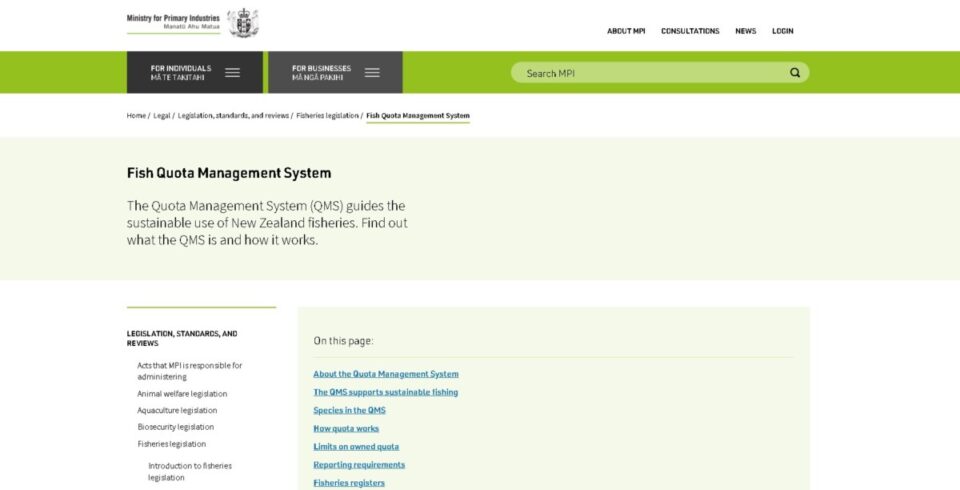
Task: Type in the Search MPI field
Action: point(650,73)
